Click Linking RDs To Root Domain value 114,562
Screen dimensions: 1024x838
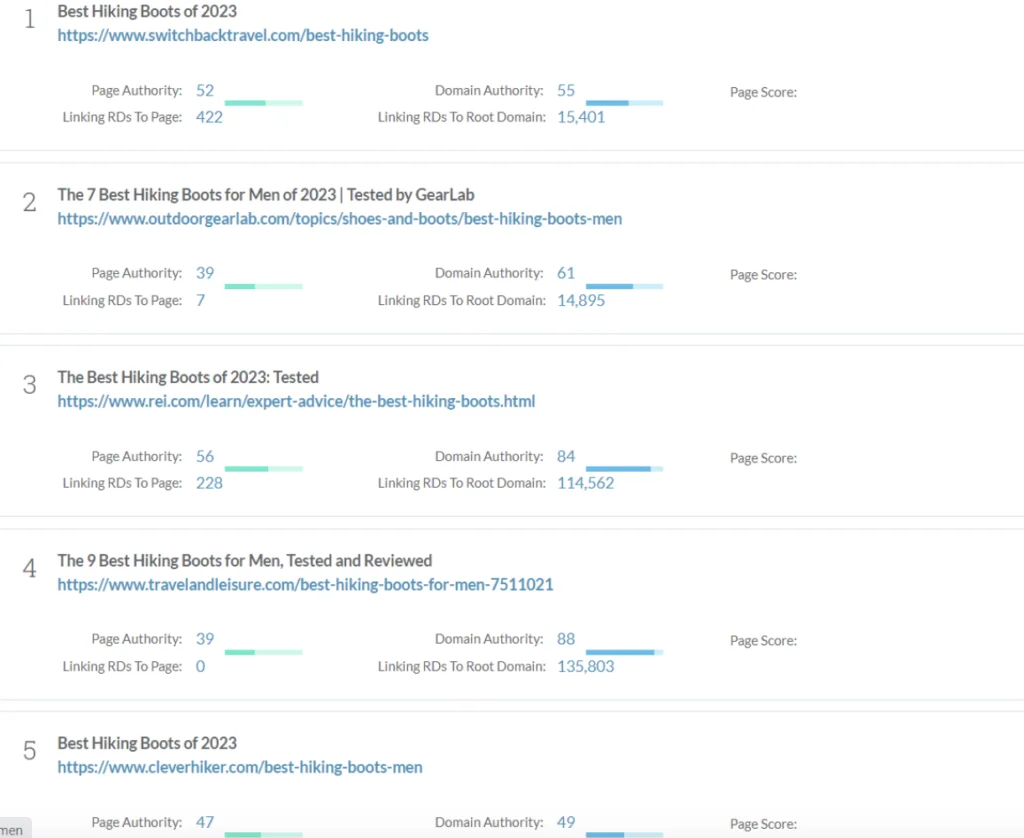(x=585, y=483)
